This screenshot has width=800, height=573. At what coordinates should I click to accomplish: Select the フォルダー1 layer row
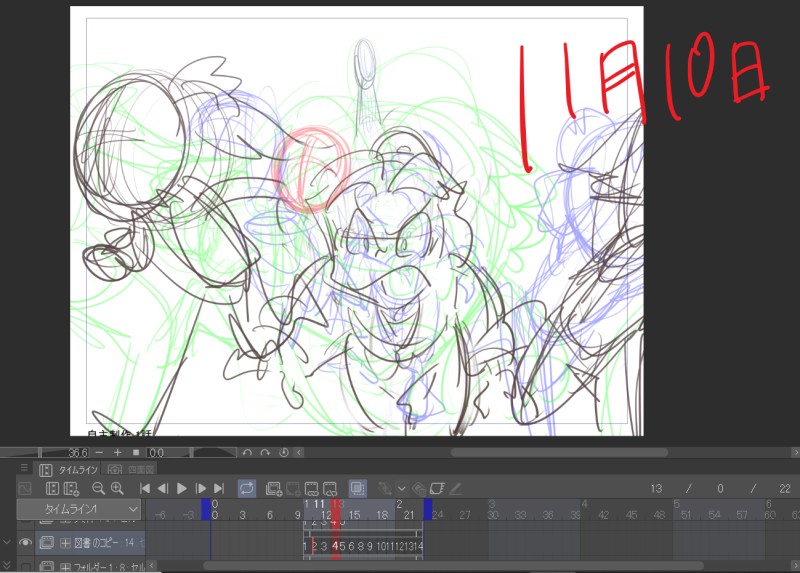[x=90, y=566]
